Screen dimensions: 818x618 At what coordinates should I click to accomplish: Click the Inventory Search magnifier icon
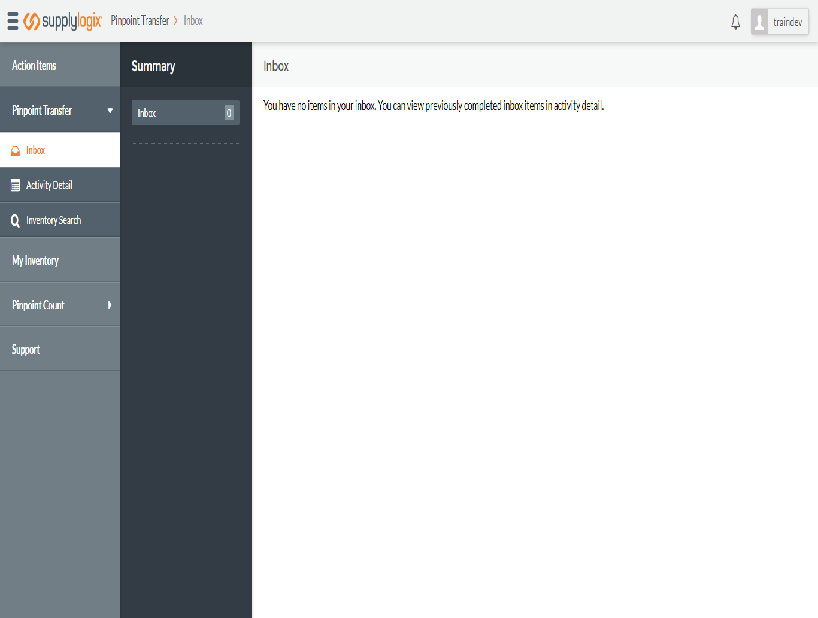(x=15, y=220)
